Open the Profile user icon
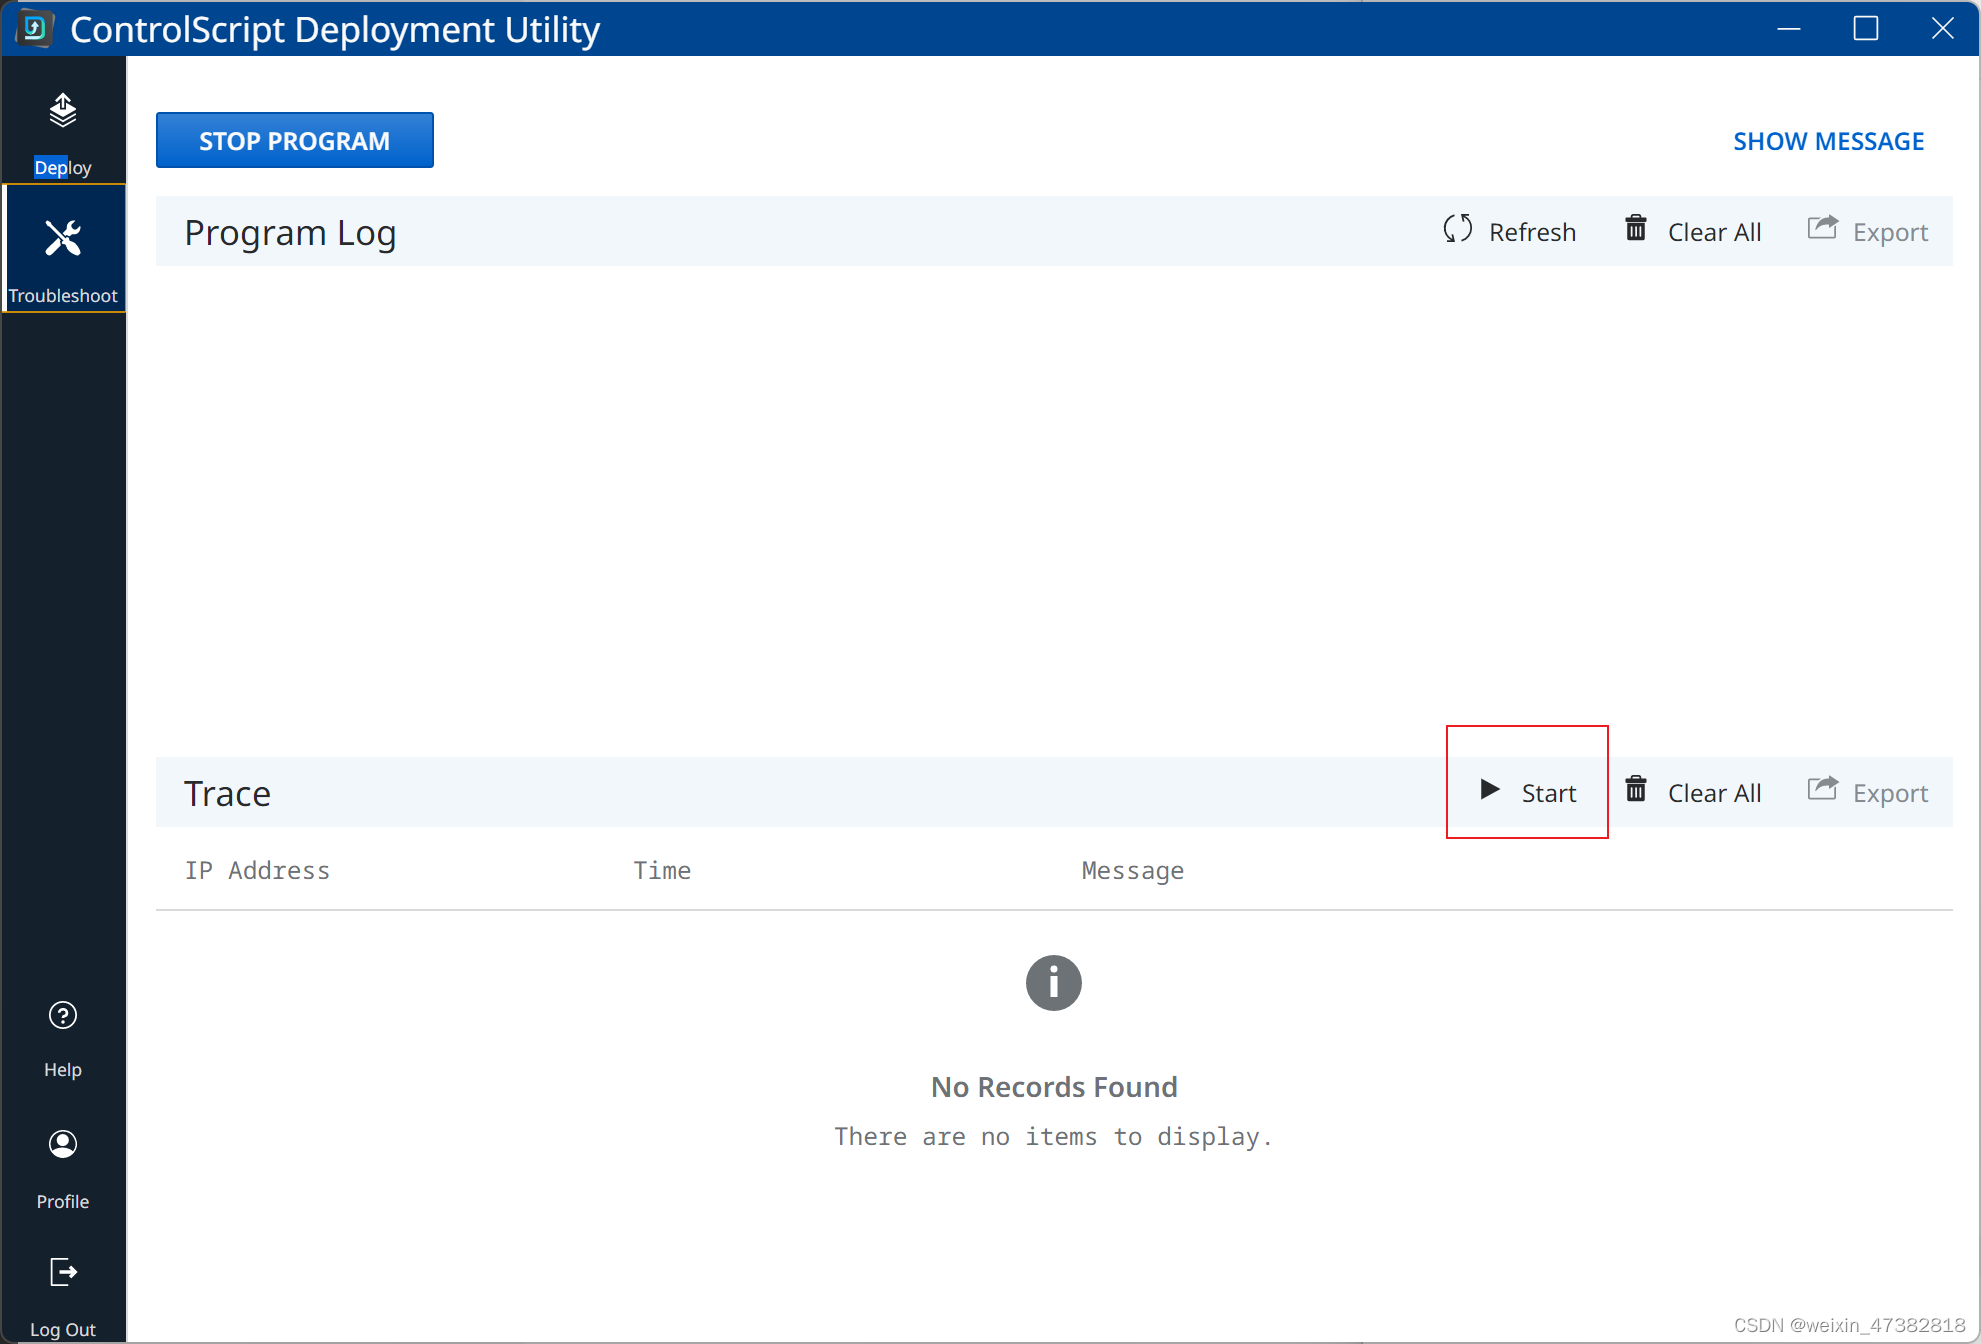Screen dimensions: 1981x1344 (x=62, y=1144)
